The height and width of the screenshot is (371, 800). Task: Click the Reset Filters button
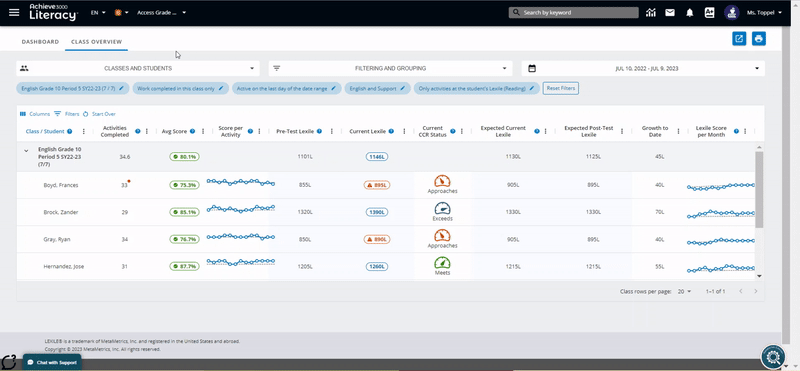560,88
